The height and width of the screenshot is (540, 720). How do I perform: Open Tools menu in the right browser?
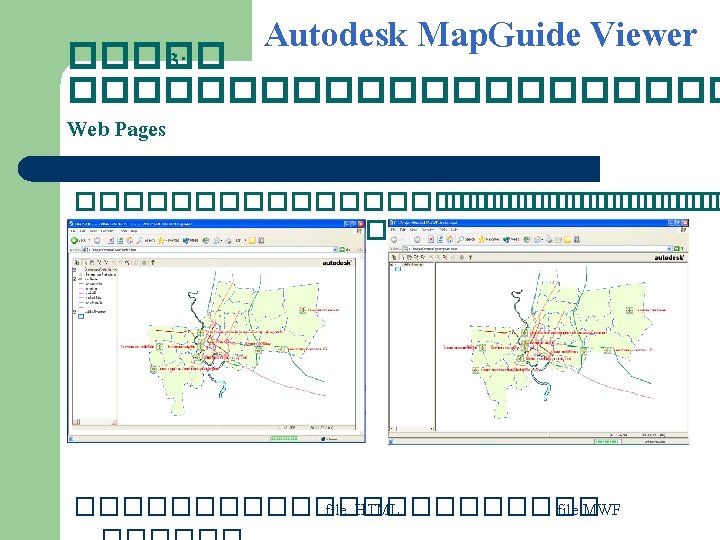click(443, 230)
